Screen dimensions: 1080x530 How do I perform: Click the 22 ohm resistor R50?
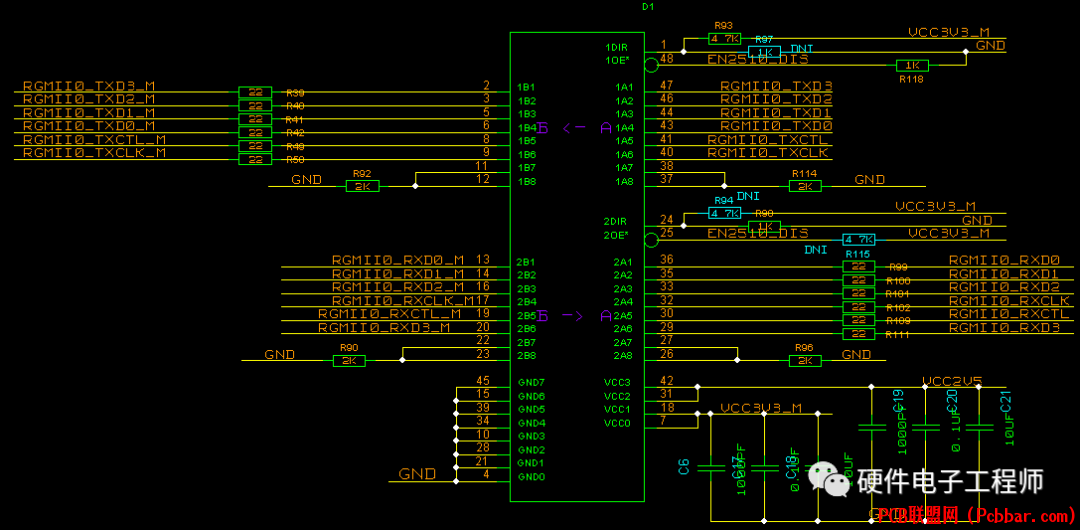click(x=255, y=159)
